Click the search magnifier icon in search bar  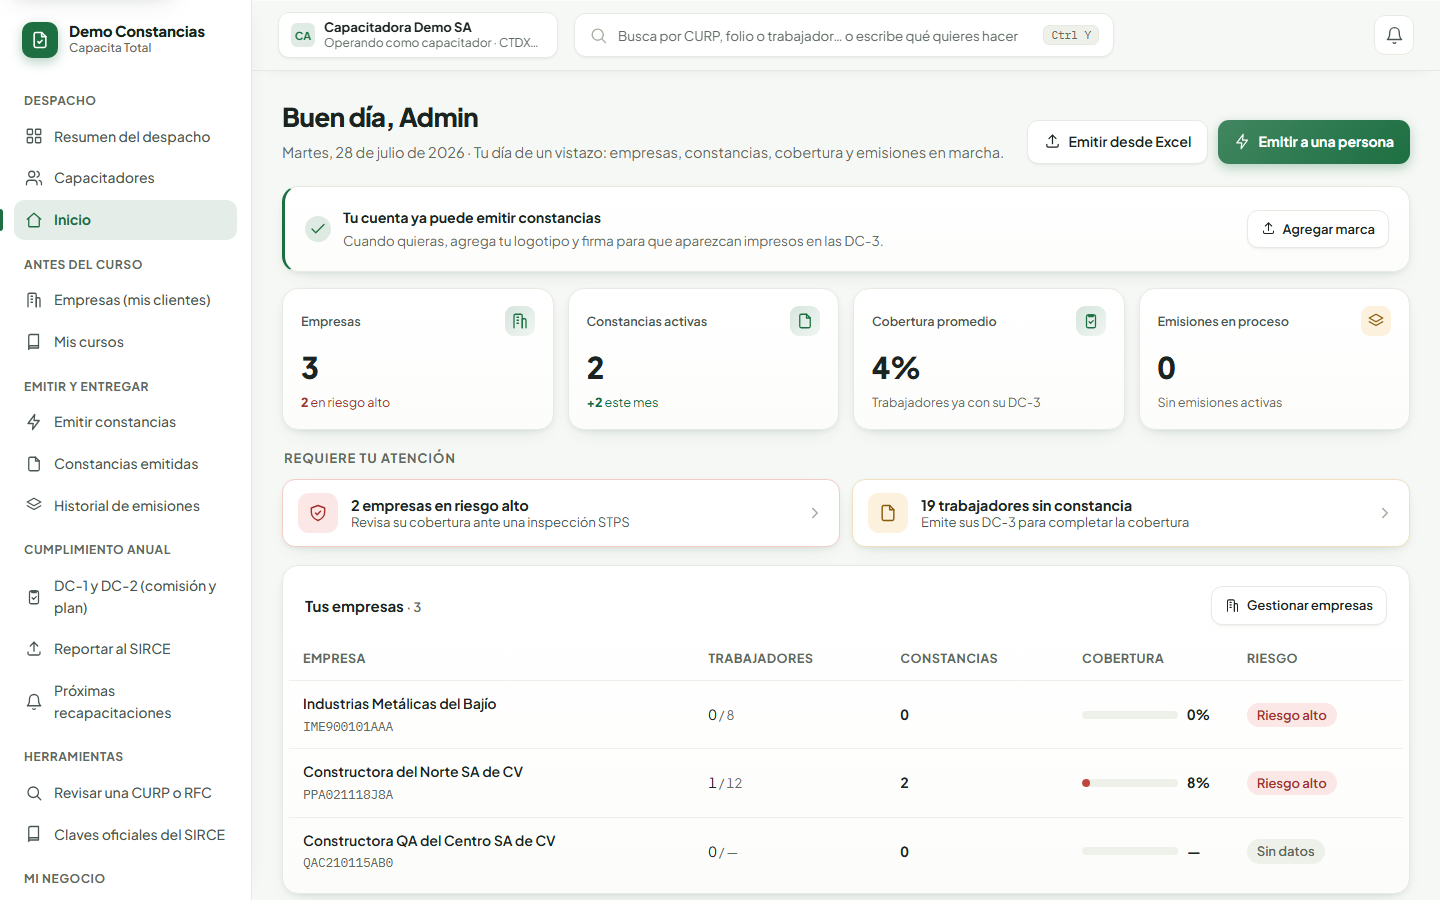pos(599,36)
